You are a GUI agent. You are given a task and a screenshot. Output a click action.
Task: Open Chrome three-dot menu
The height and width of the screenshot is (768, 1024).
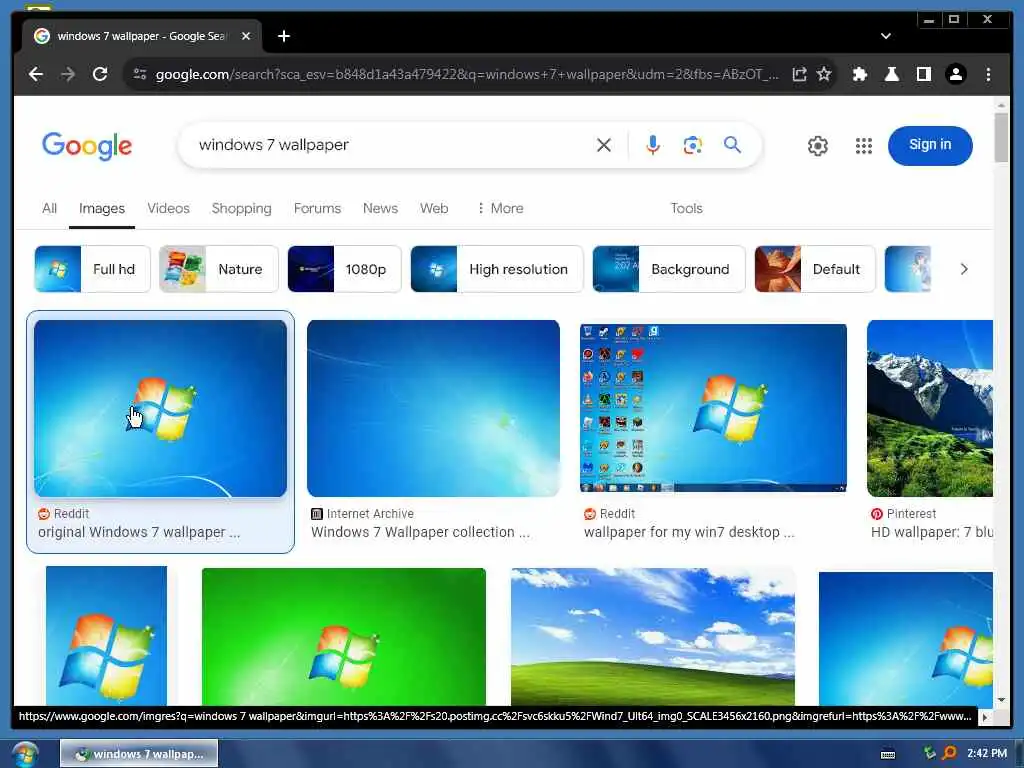[988, 74]
